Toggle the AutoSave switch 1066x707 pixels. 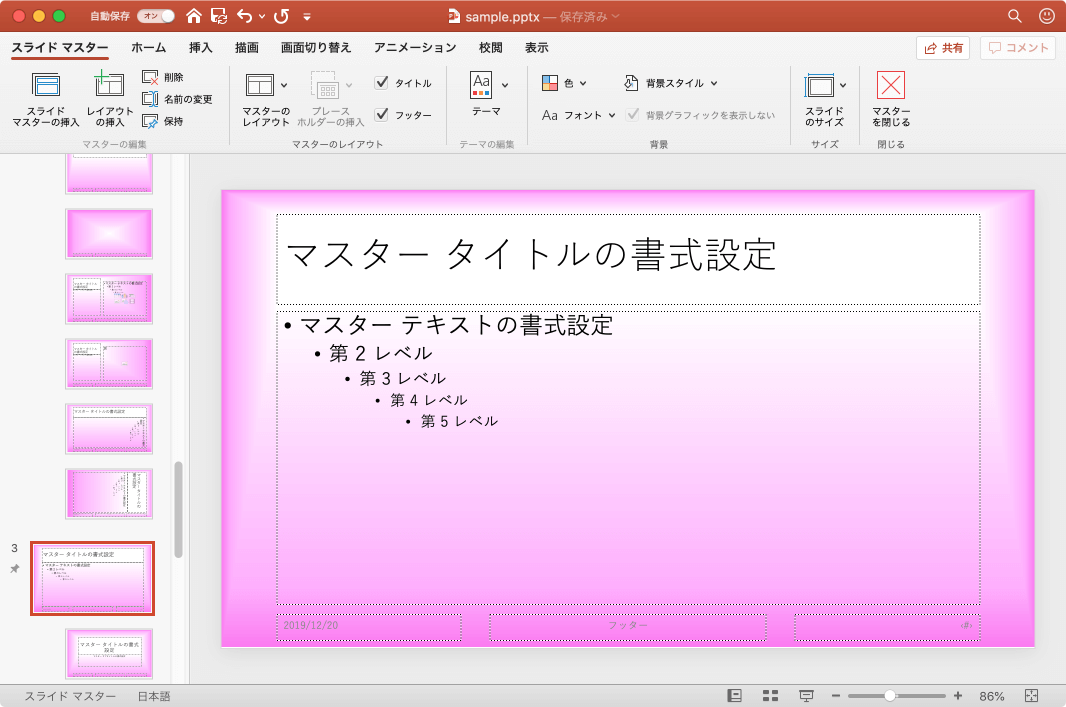(x=155, y=16)
